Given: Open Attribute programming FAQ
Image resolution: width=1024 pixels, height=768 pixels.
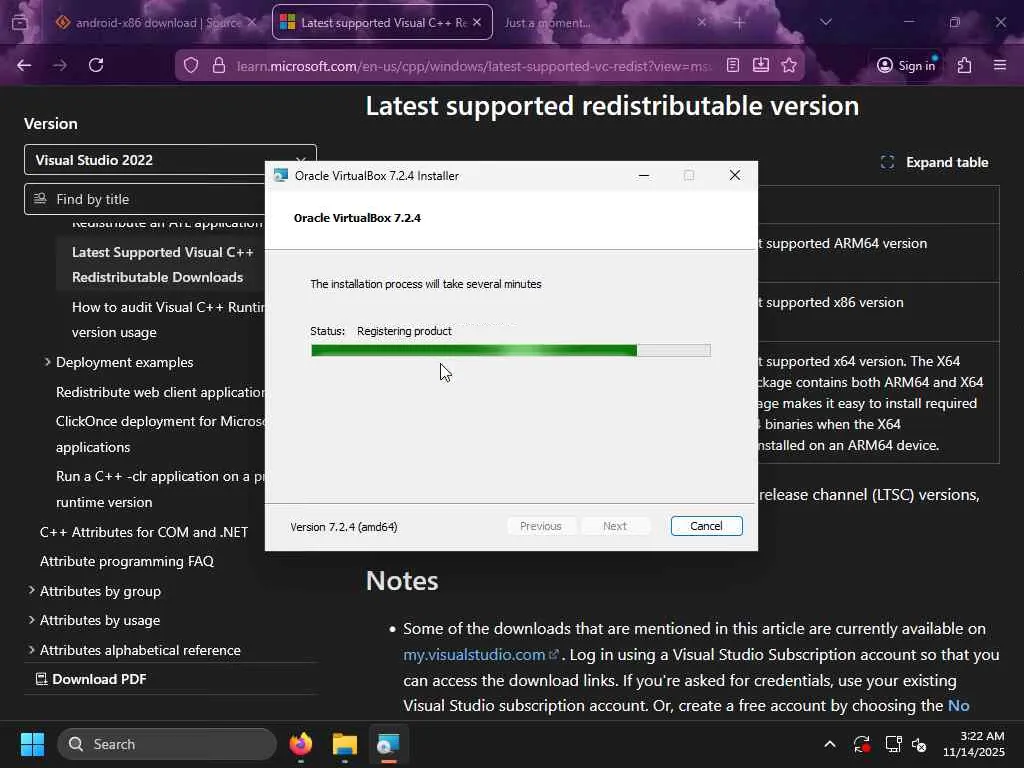Looking at the screenshot, I should pos(127,561).
